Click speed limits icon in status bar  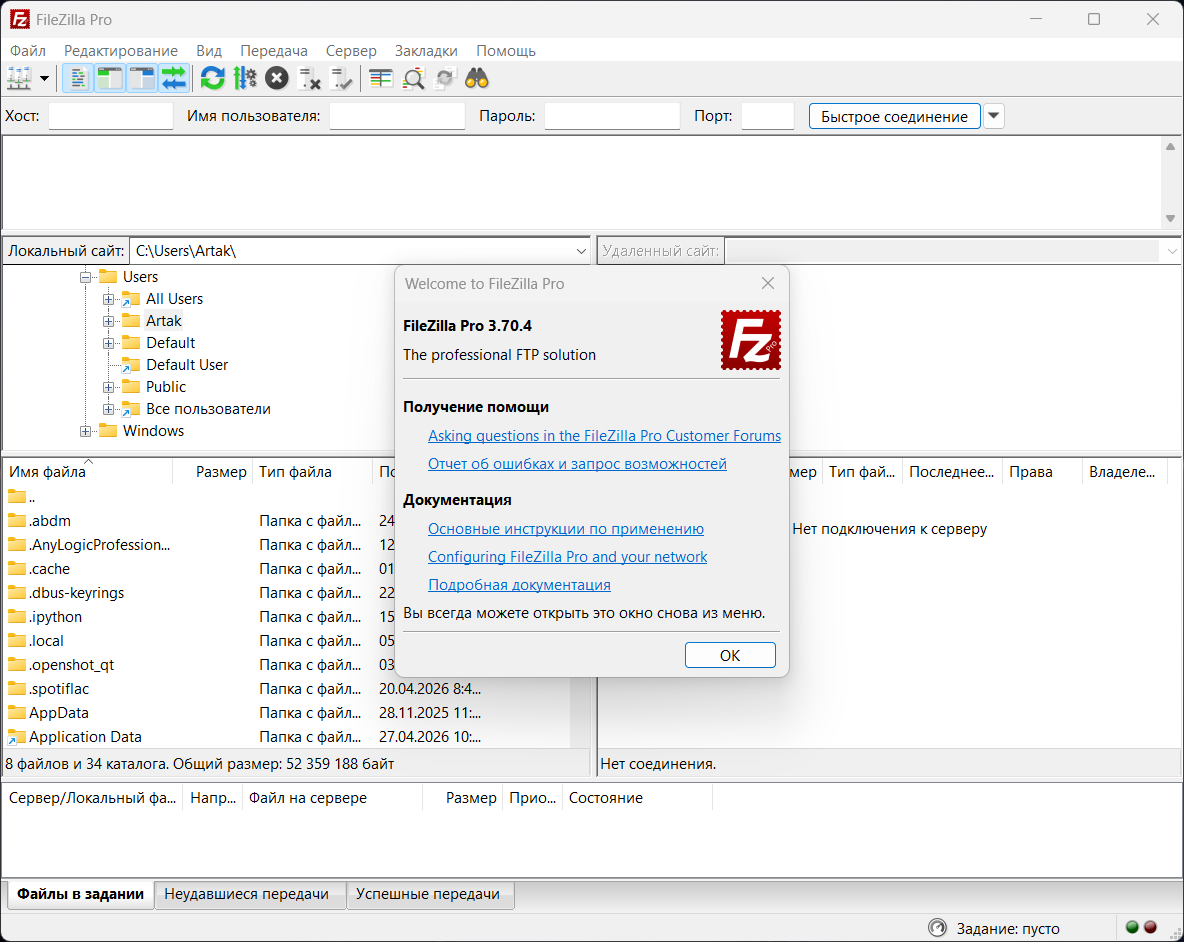pyautogui.click(x=937, y=928)
